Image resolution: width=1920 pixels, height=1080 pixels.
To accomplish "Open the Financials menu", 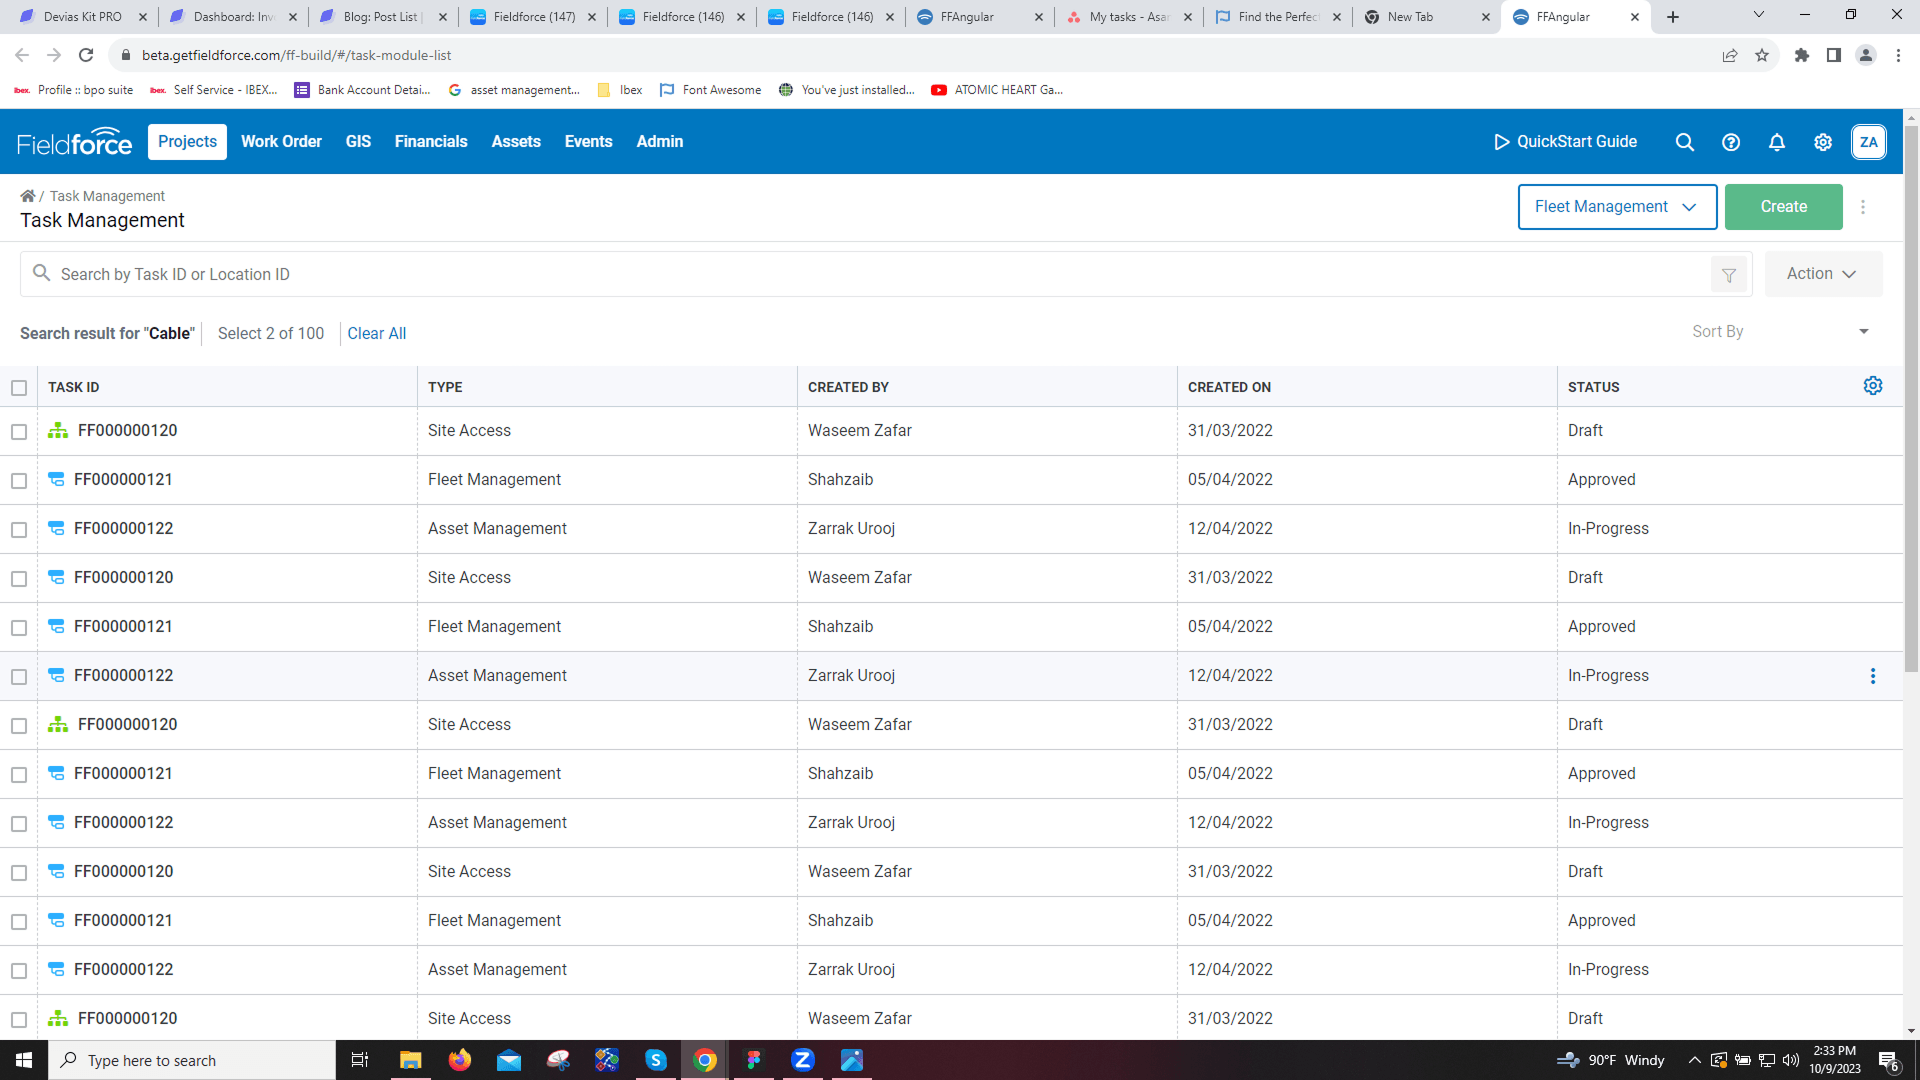I will pyautogui.click(x=431, y=142).
